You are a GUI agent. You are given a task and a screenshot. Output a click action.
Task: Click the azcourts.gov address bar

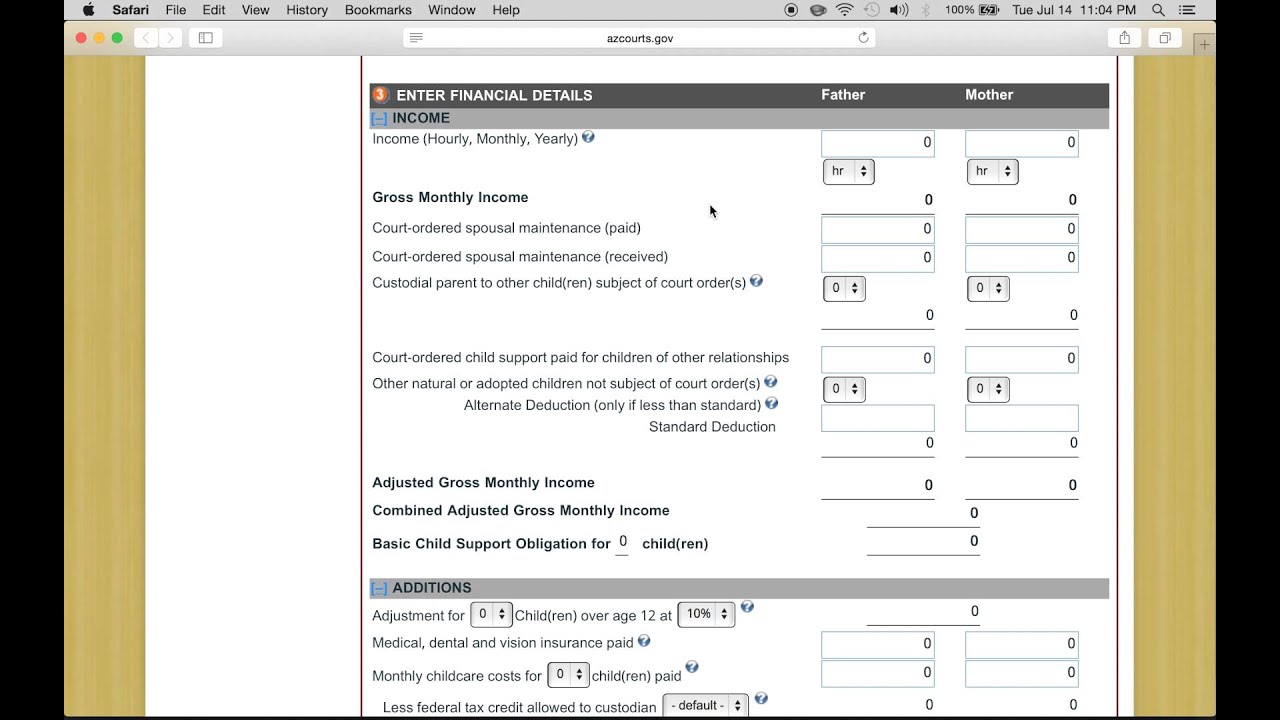click(x=640, y=38)
